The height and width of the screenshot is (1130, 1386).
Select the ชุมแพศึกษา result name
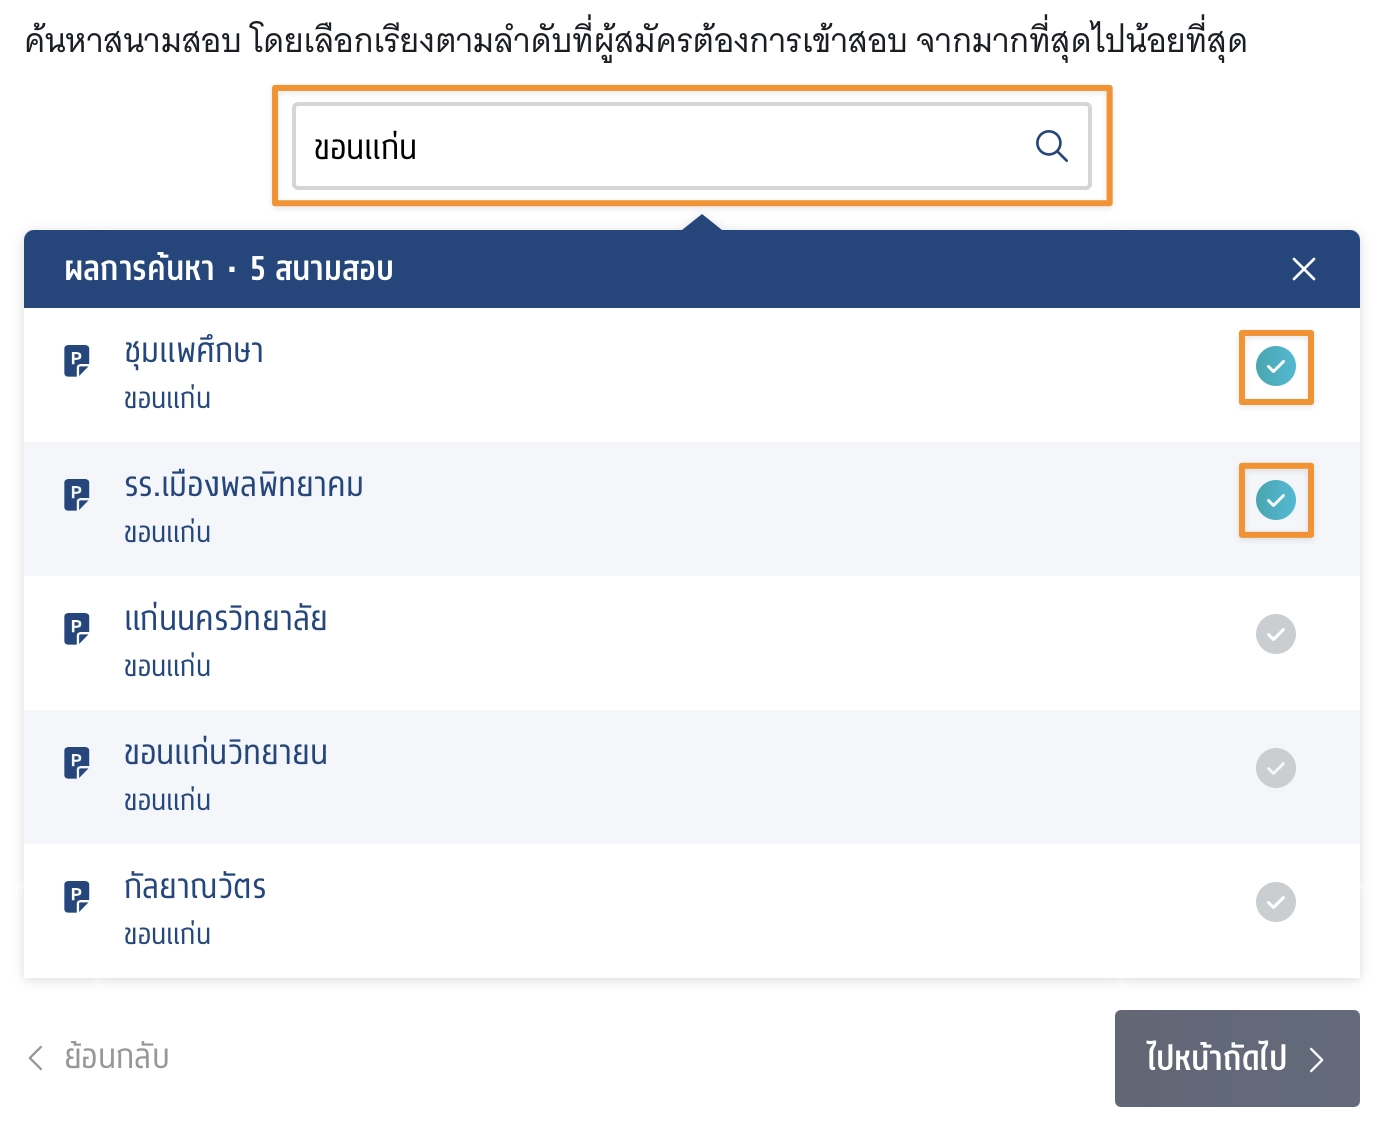pos(194,352)
